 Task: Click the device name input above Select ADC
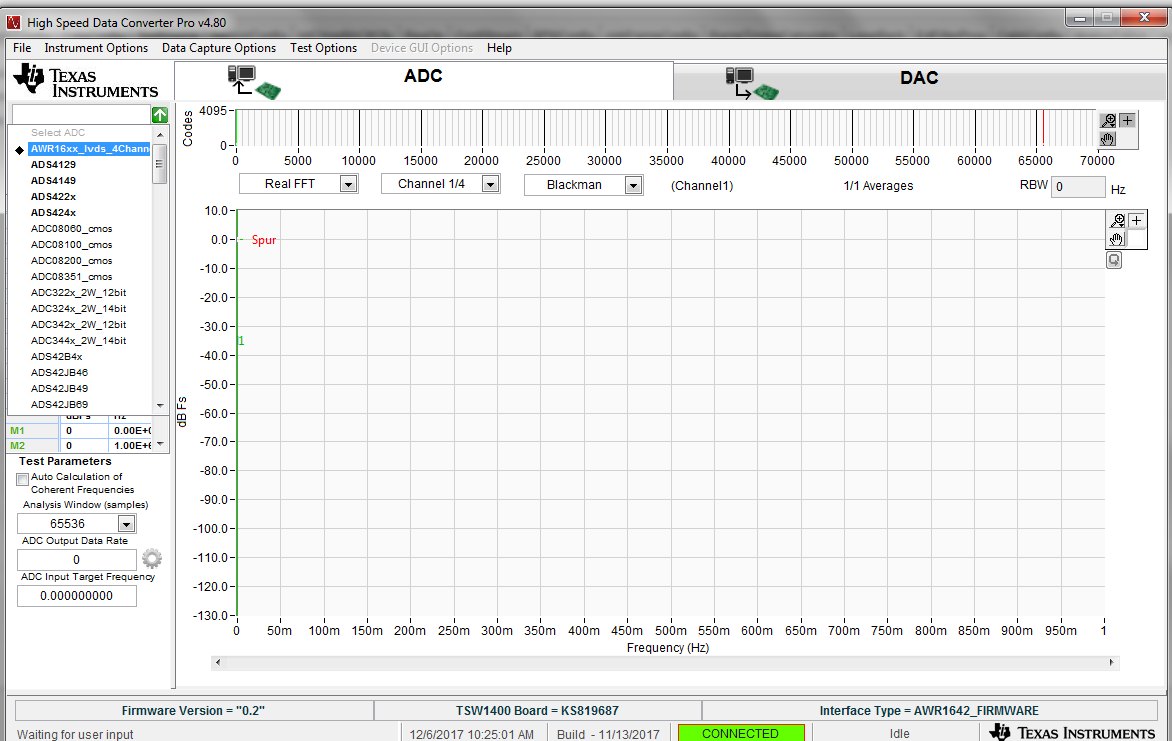pos(81,114)
